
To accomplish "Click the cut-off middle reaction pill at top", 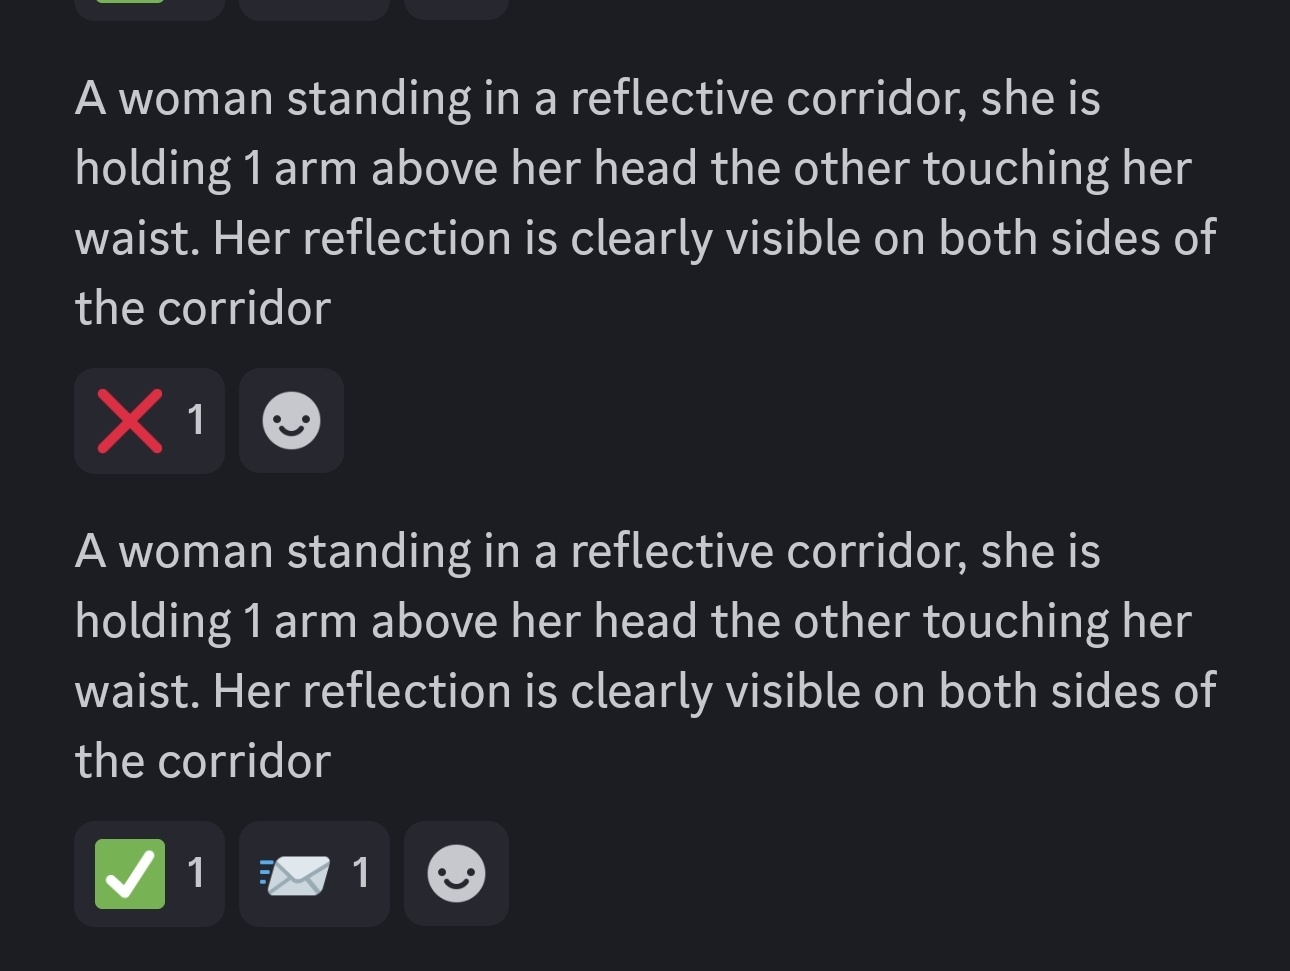I will click(x=314, y=8).
